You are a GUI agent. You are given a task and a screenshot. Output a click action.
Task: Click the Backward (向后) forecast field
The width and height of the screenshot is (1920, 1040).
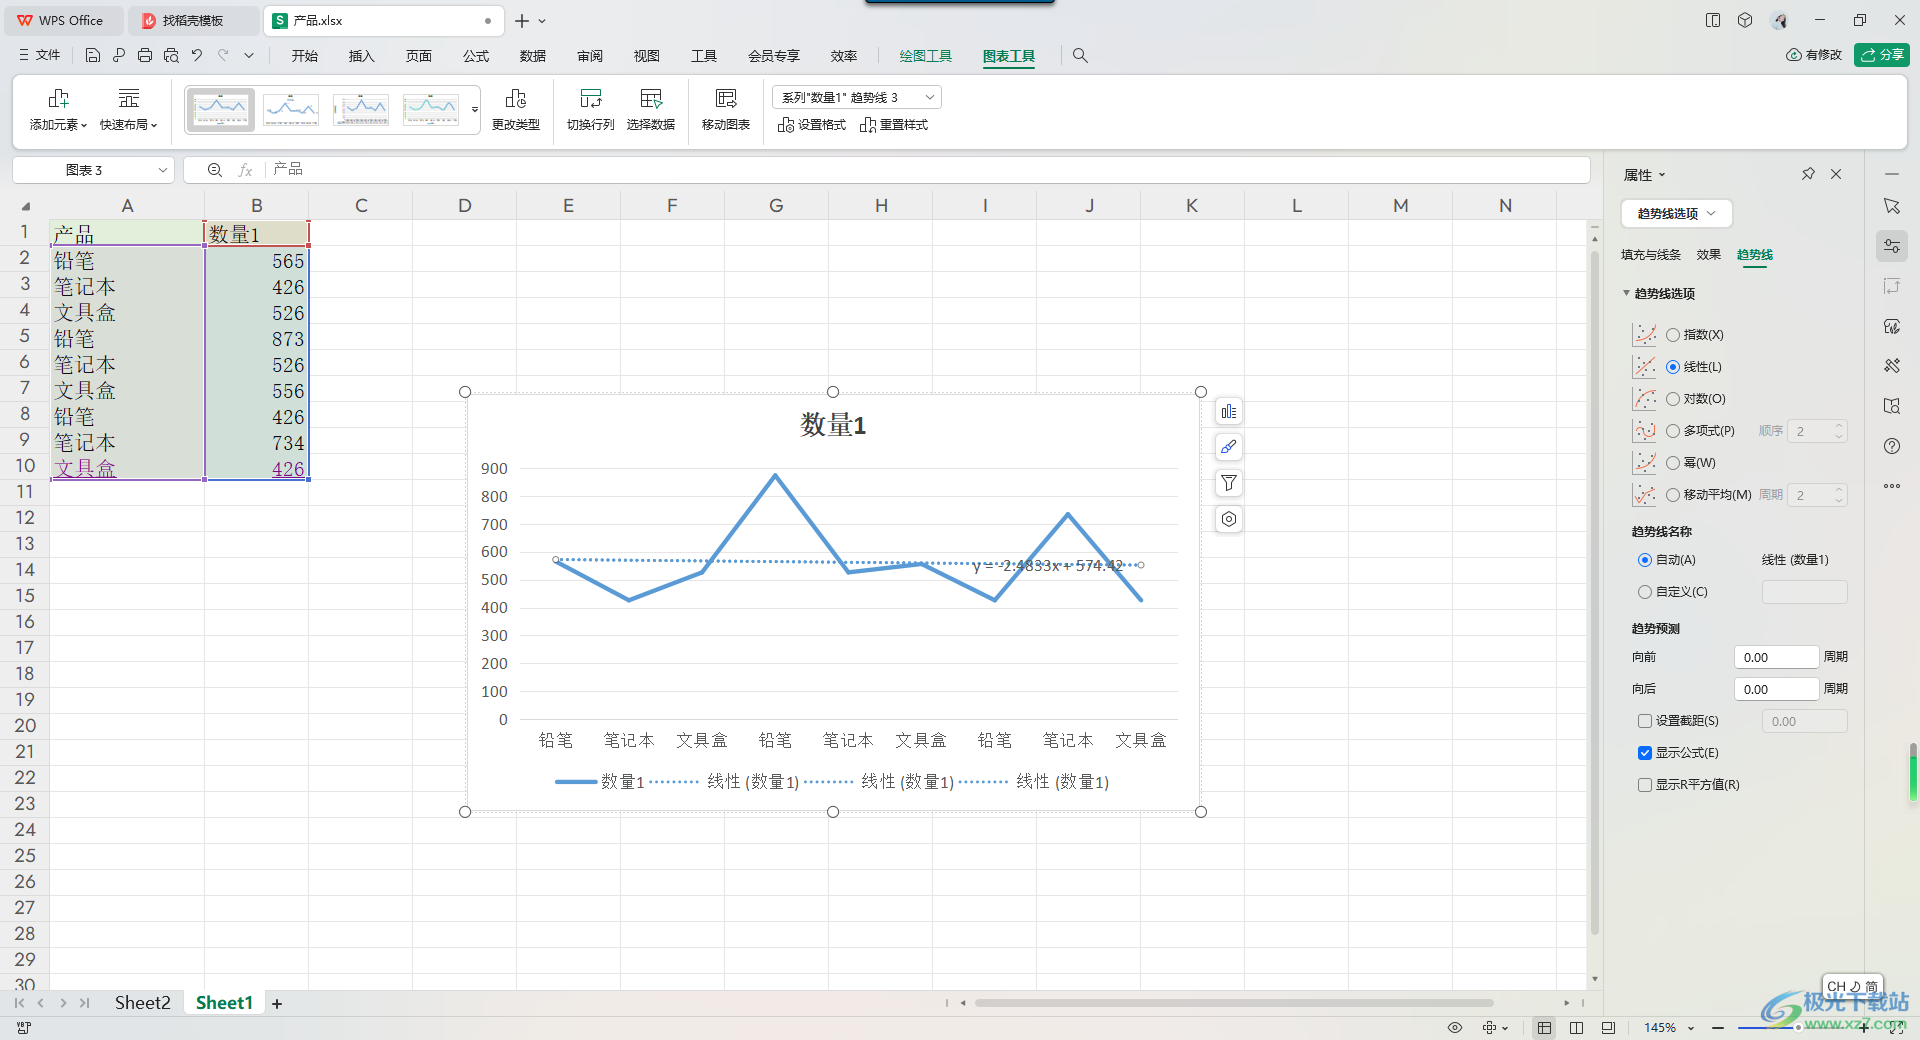[1776, 689]
